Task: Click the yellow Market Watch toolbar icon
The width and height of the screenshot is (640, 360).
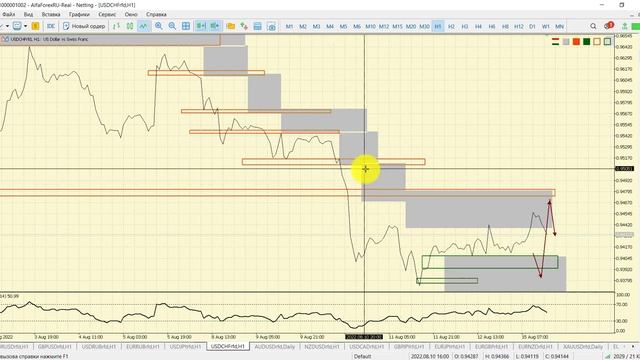Action: 36,26
